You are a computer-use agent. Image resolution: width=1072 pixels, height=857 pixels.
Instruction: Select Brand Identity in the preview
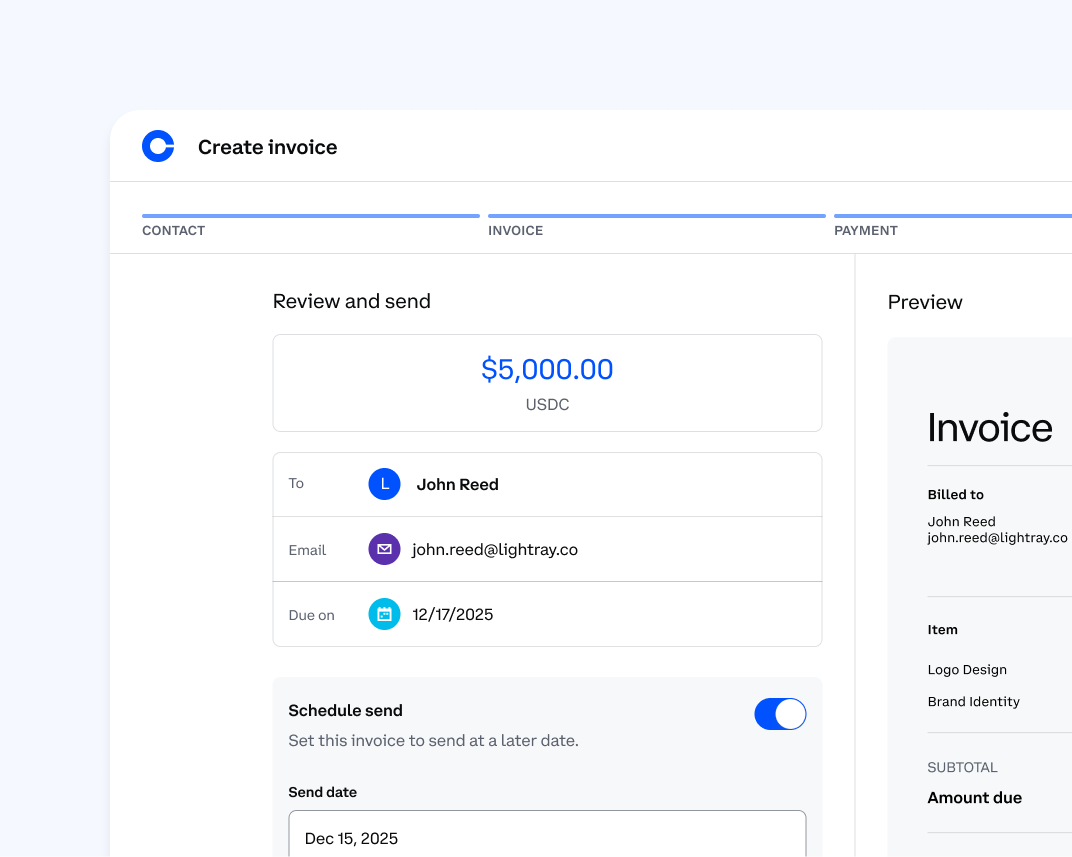click(973, 701)
